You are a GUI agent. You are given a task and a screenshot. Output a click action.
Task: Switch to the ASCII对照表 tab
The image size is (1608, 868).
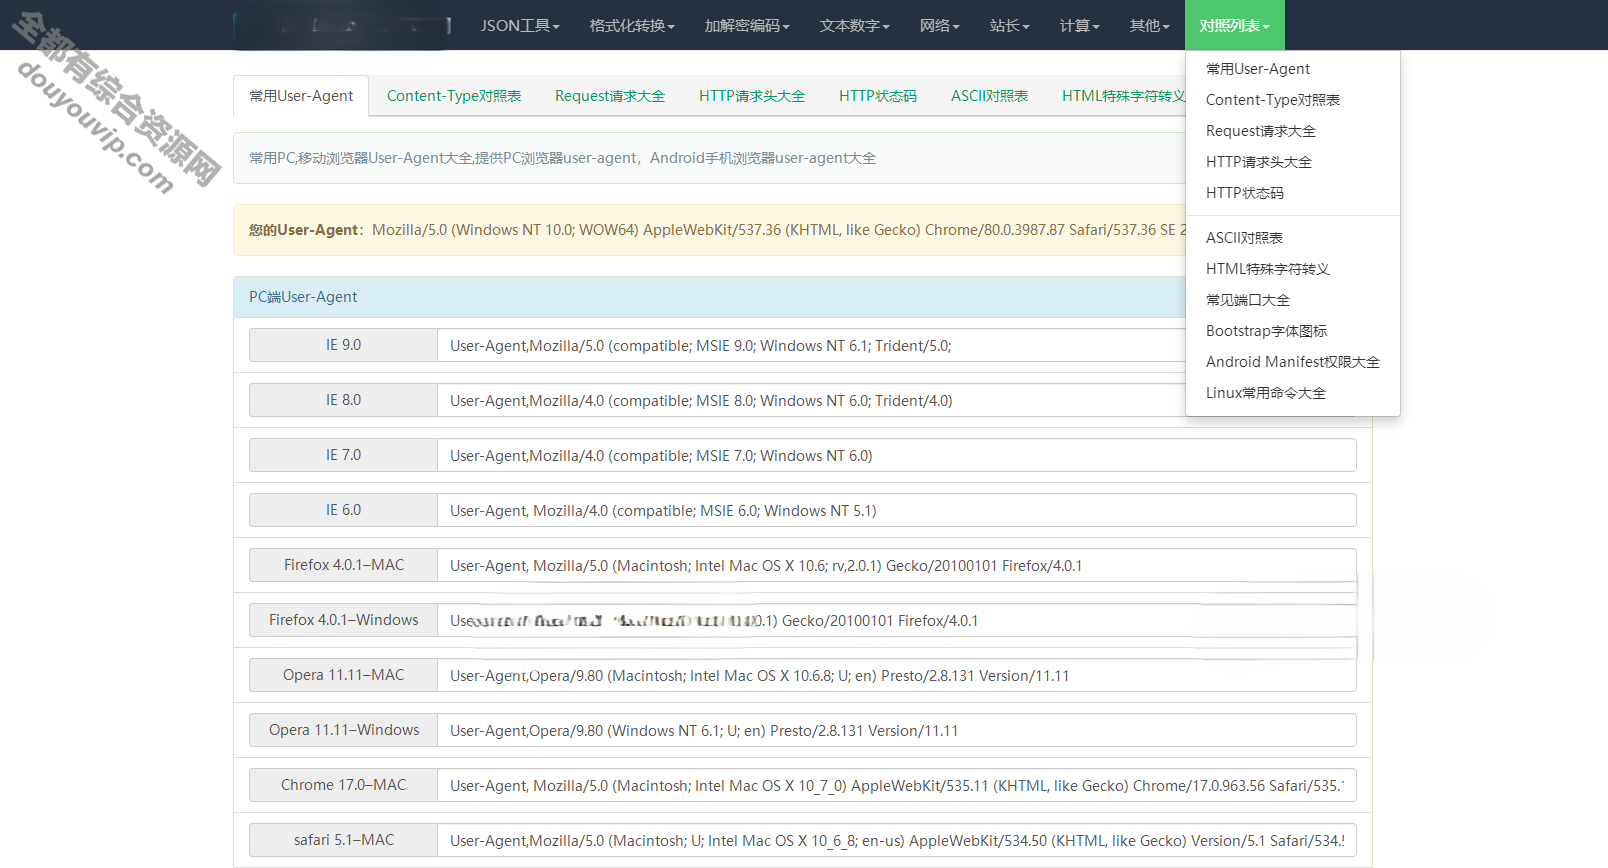[989, 96]
